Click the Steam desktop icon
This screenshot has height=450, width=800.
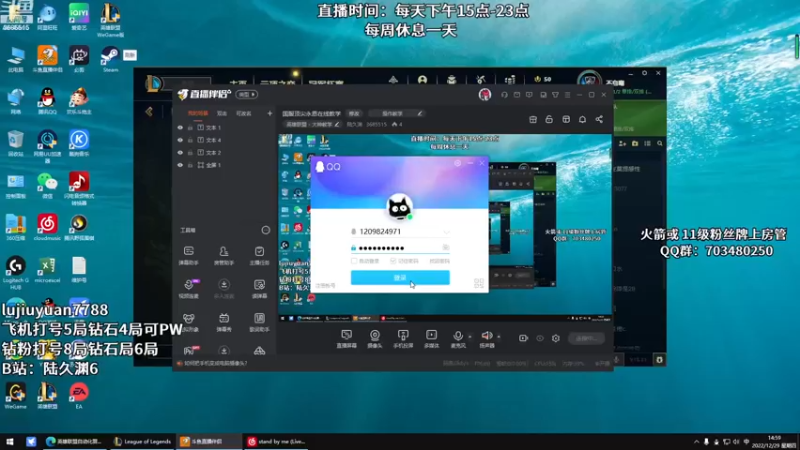tap(110, 59)
